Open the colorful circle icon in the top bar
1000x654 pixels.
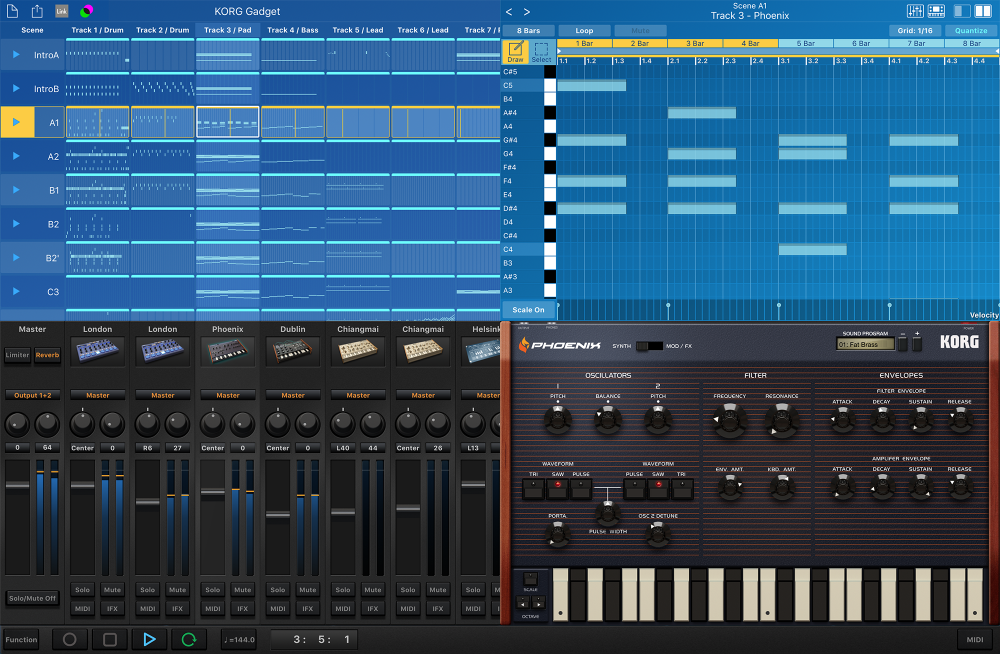pos(87,11)
